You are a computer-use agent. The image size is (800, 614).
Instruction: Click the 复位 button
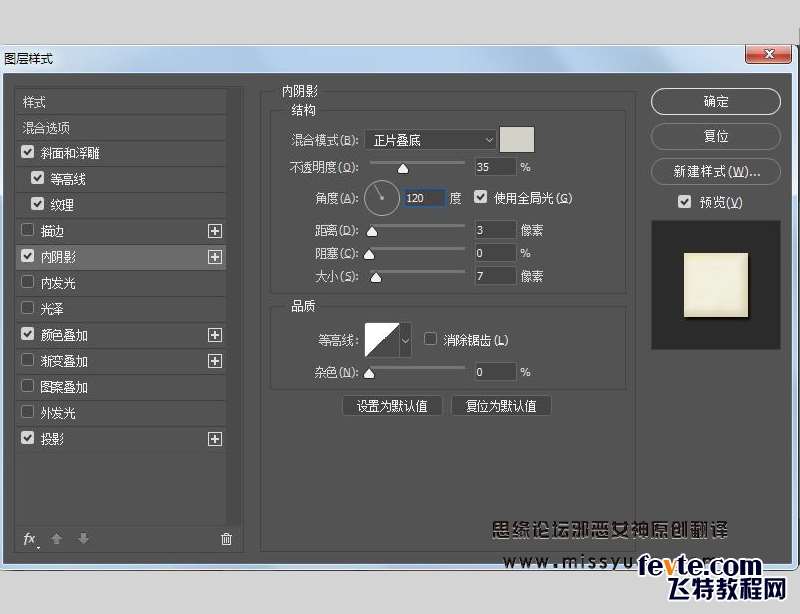pos(716,136)
